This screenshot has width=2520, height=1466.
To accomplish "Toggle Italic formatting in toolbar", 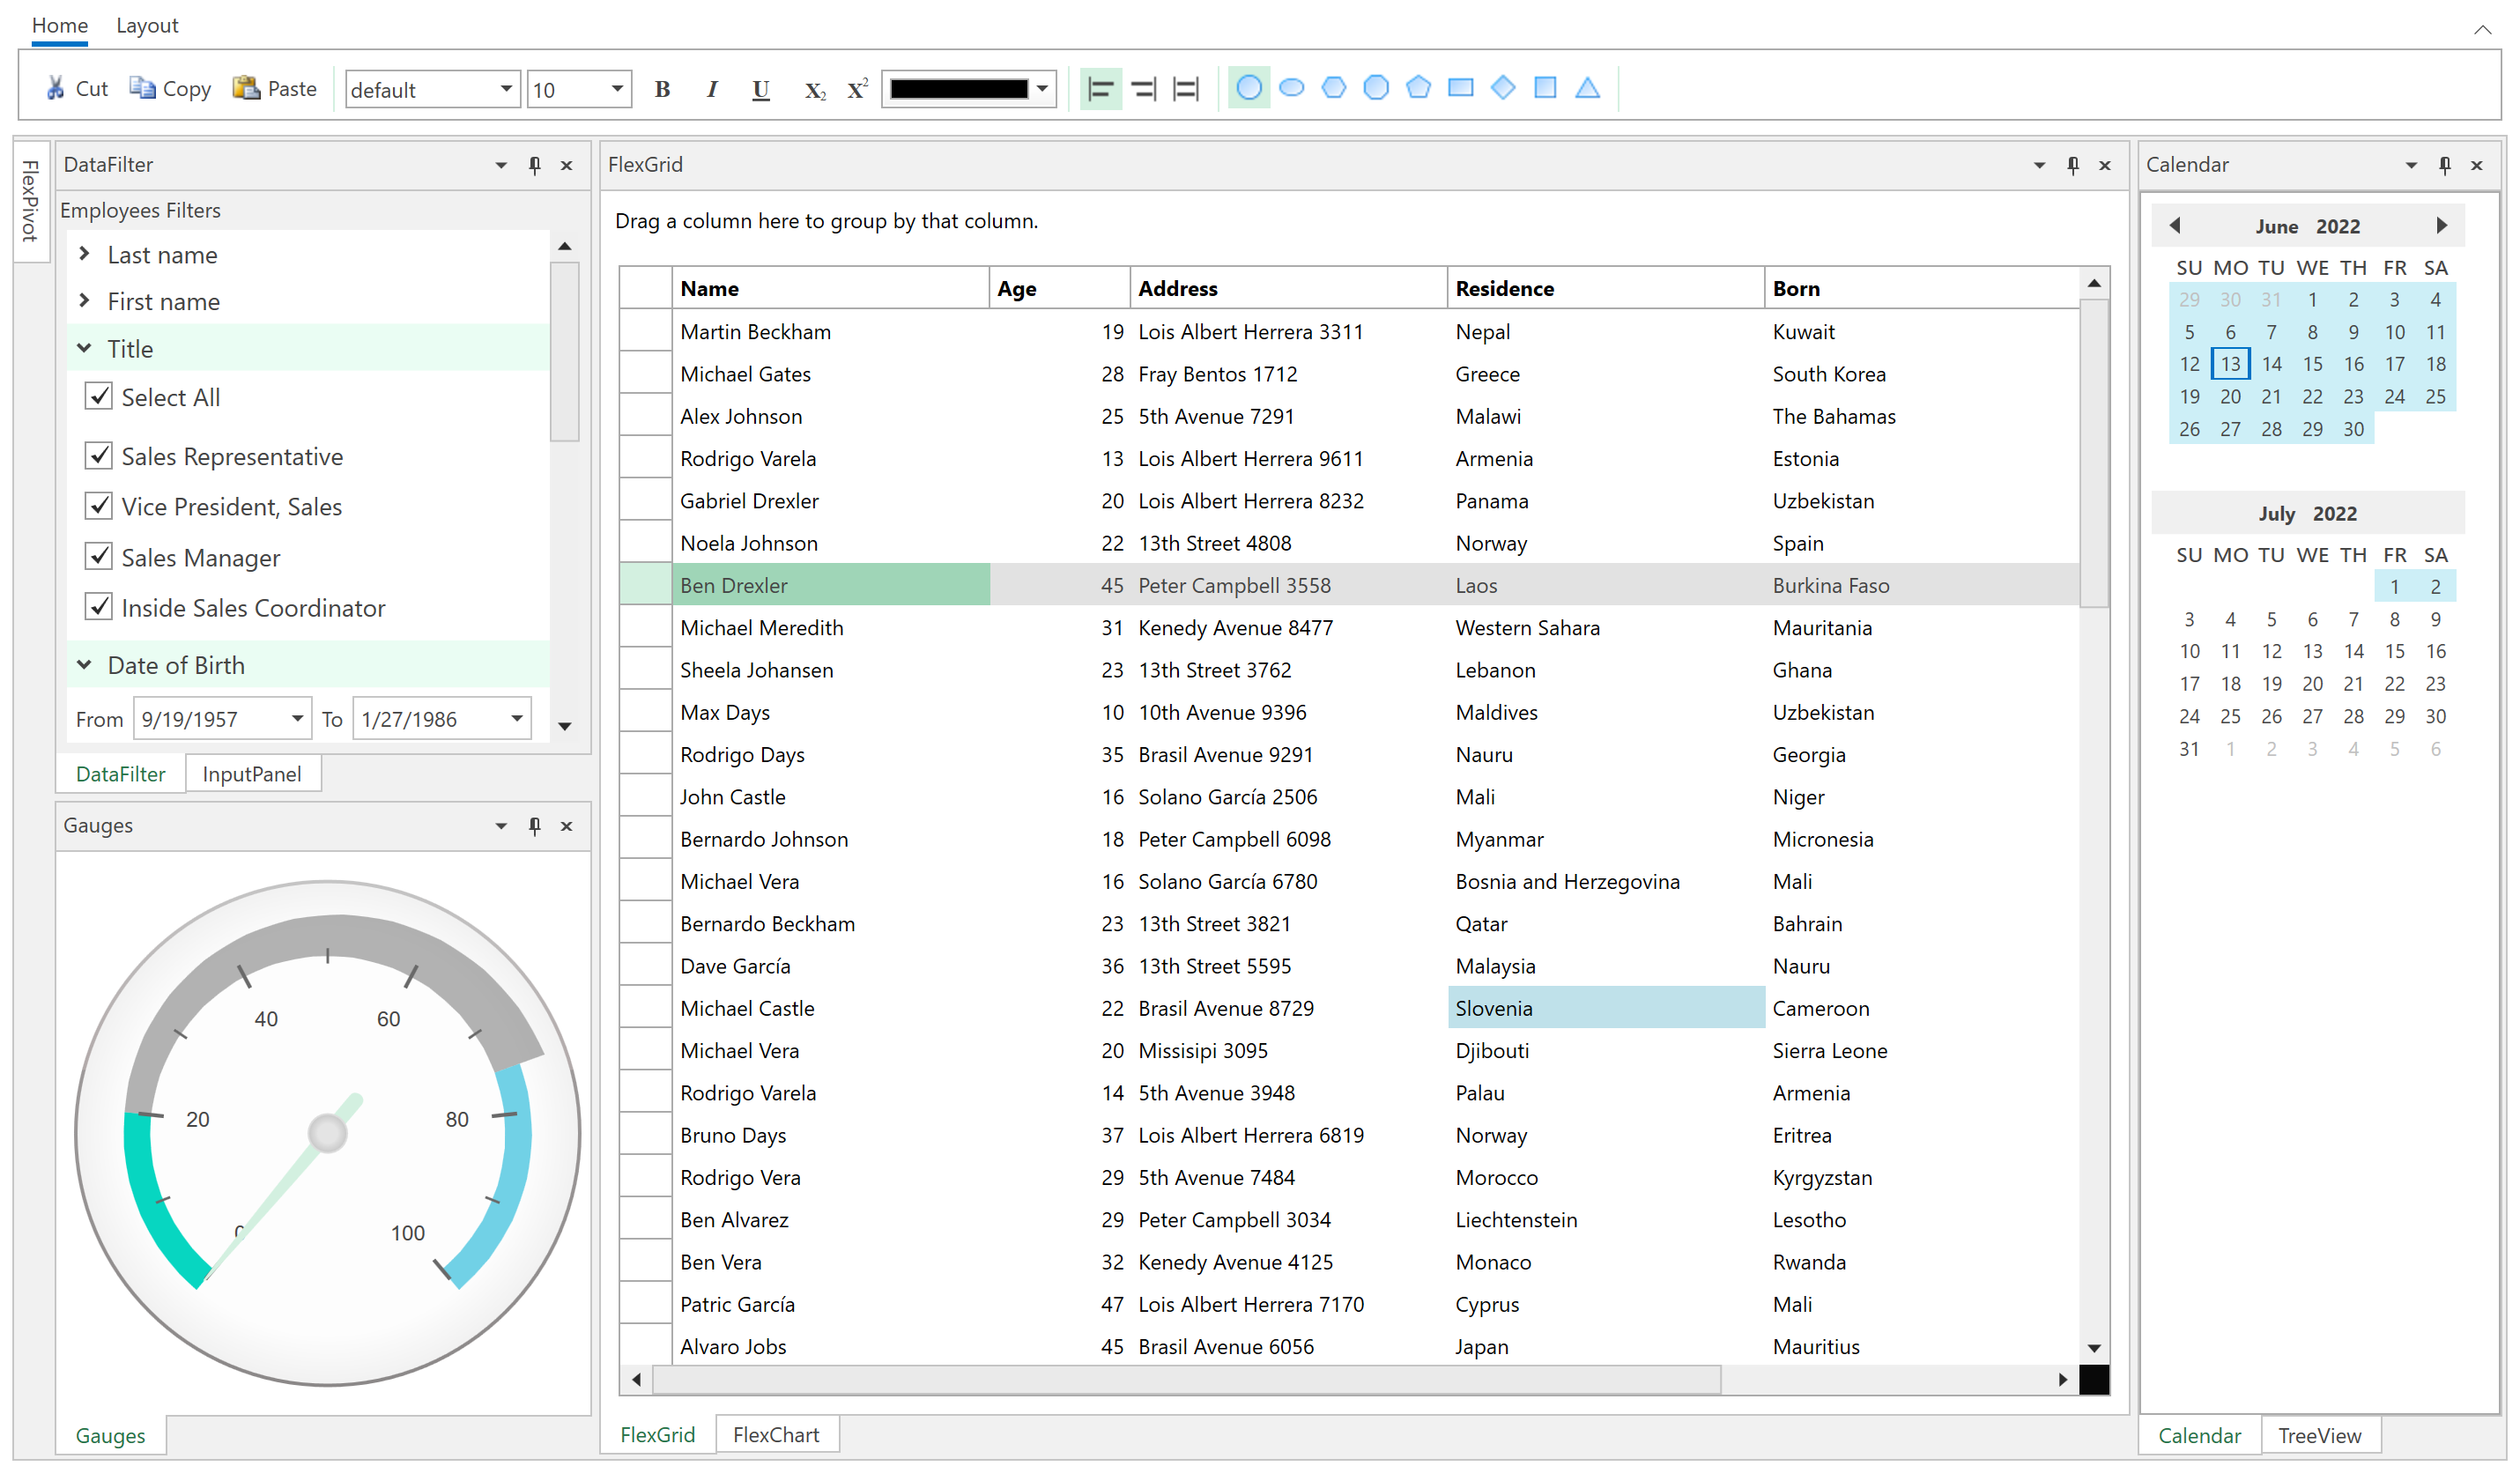I will (x=712, y=89).
